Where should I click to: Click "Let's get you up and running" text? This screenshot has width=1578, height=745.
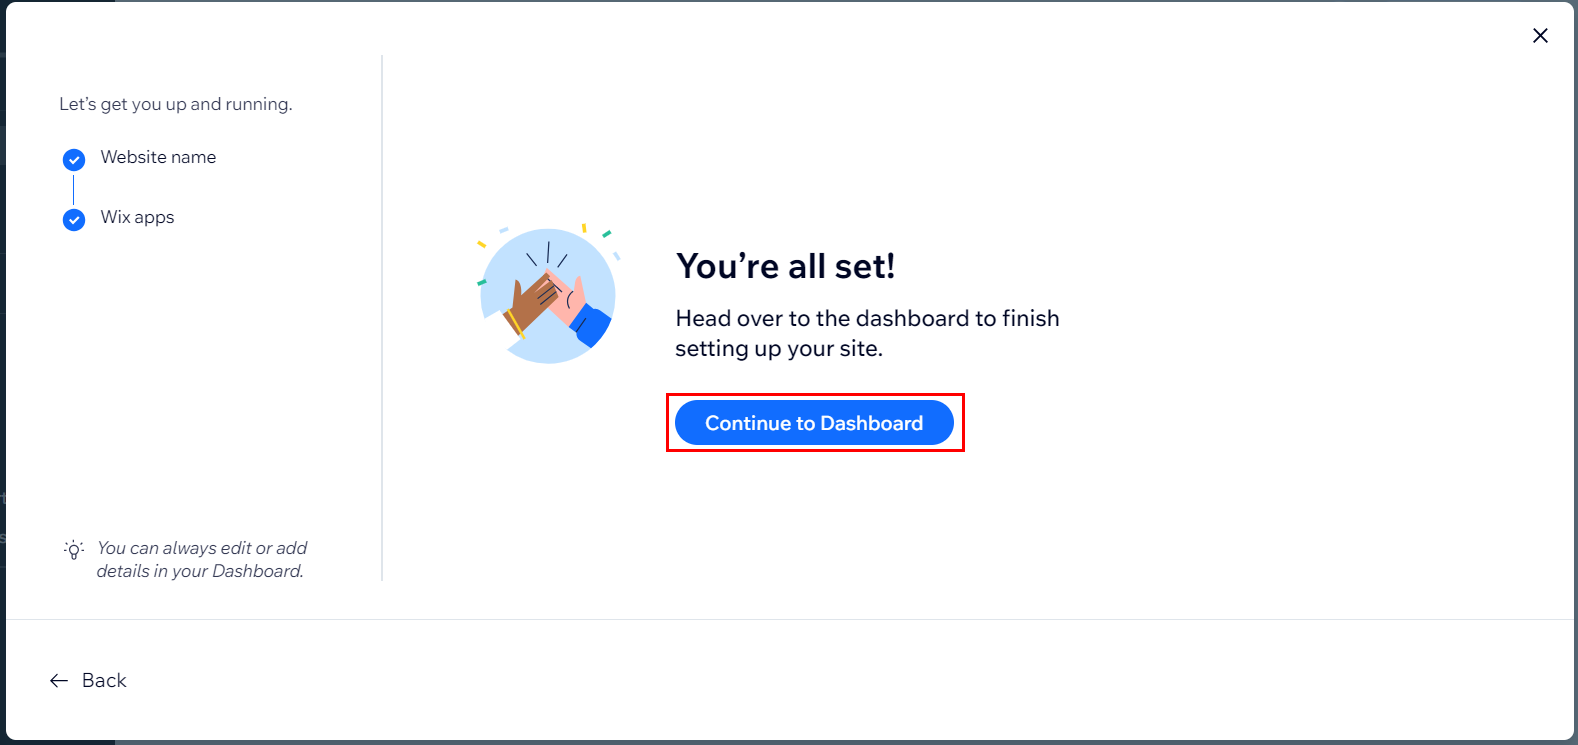click(x=176, y=104)
